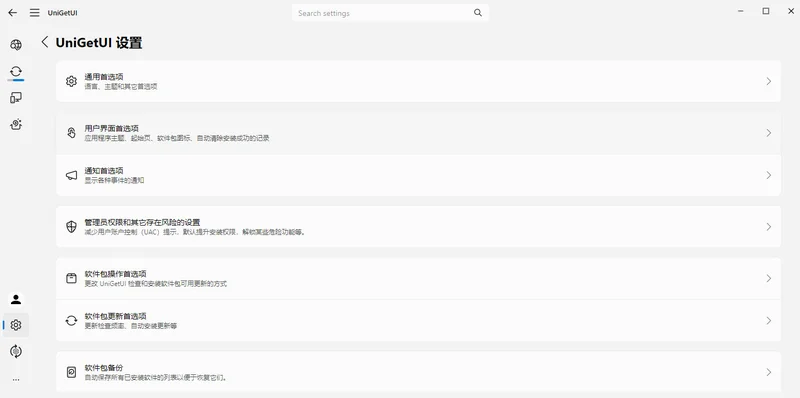800x398 pixels.
Task: Select the Software Updates sidebar icon
Action: [x=16, y=71]
